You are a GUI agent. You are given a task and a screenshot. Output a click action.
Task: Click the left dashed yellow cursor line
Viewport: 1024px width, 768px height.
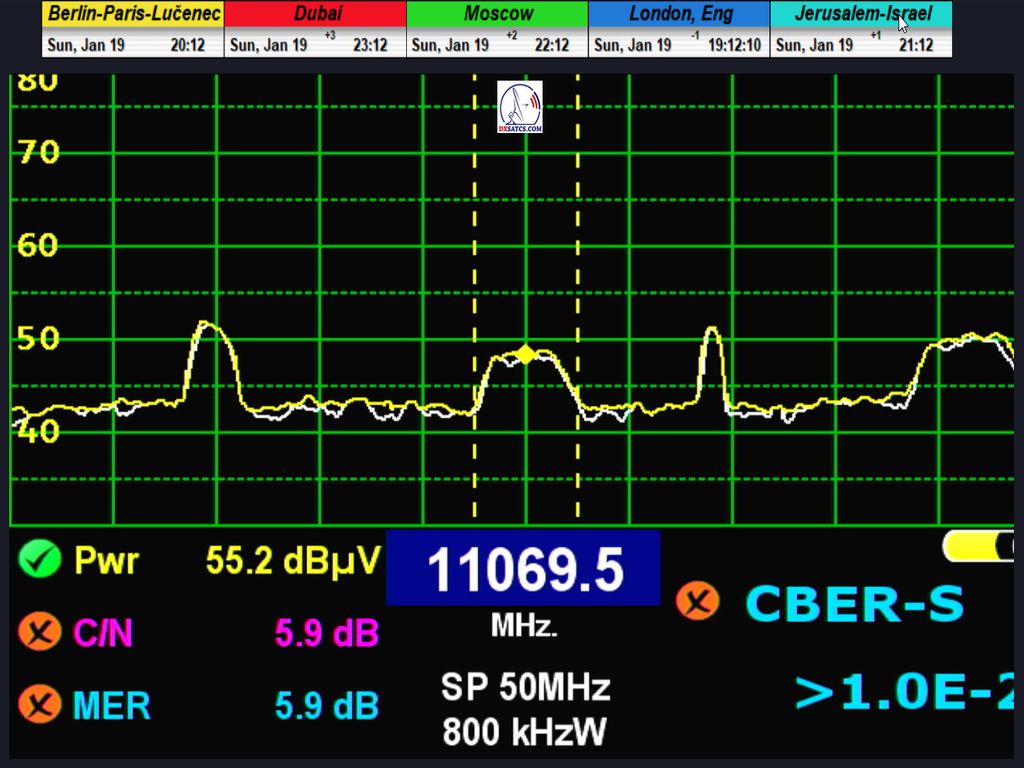[474, 250]
